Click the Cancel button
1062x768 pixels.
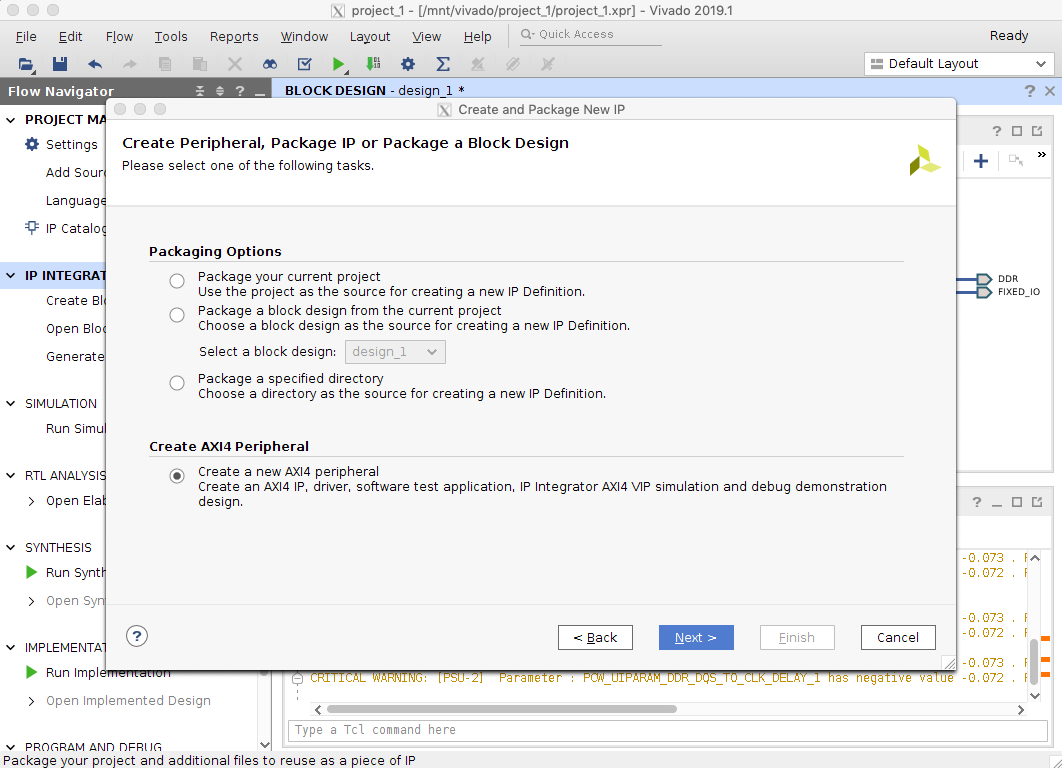tap(898, 637)
